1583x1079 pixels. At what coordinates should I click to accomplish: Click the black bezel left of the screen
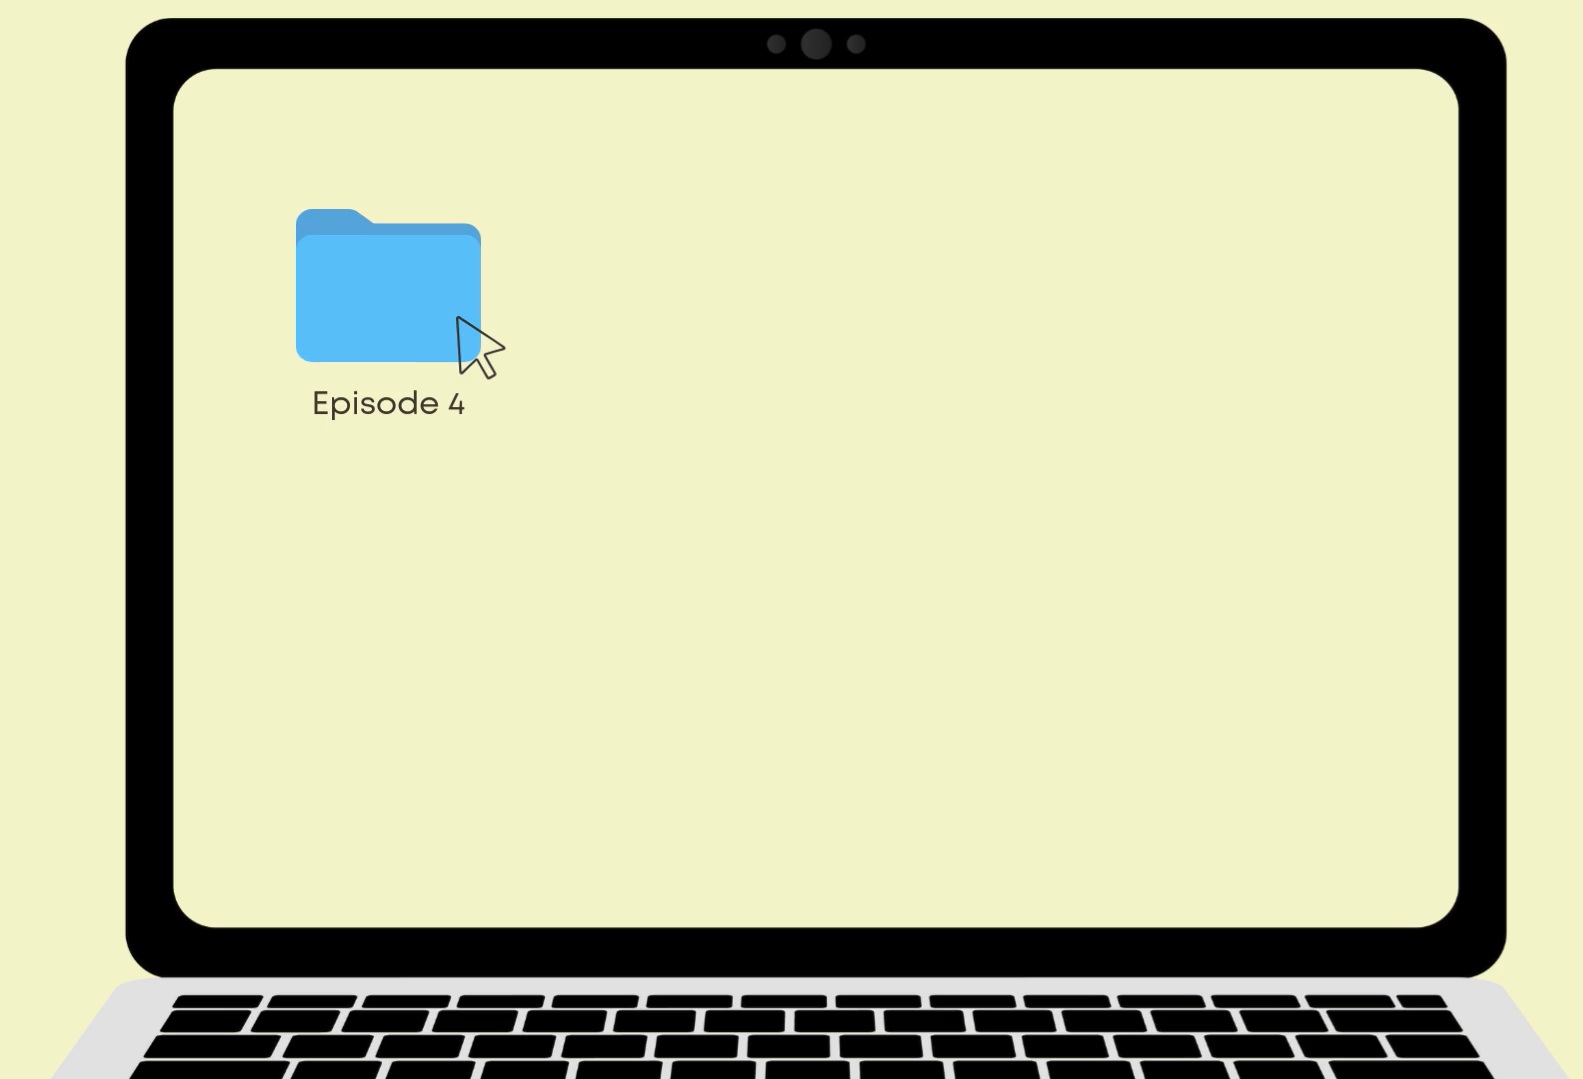click(x=149, y=500)
